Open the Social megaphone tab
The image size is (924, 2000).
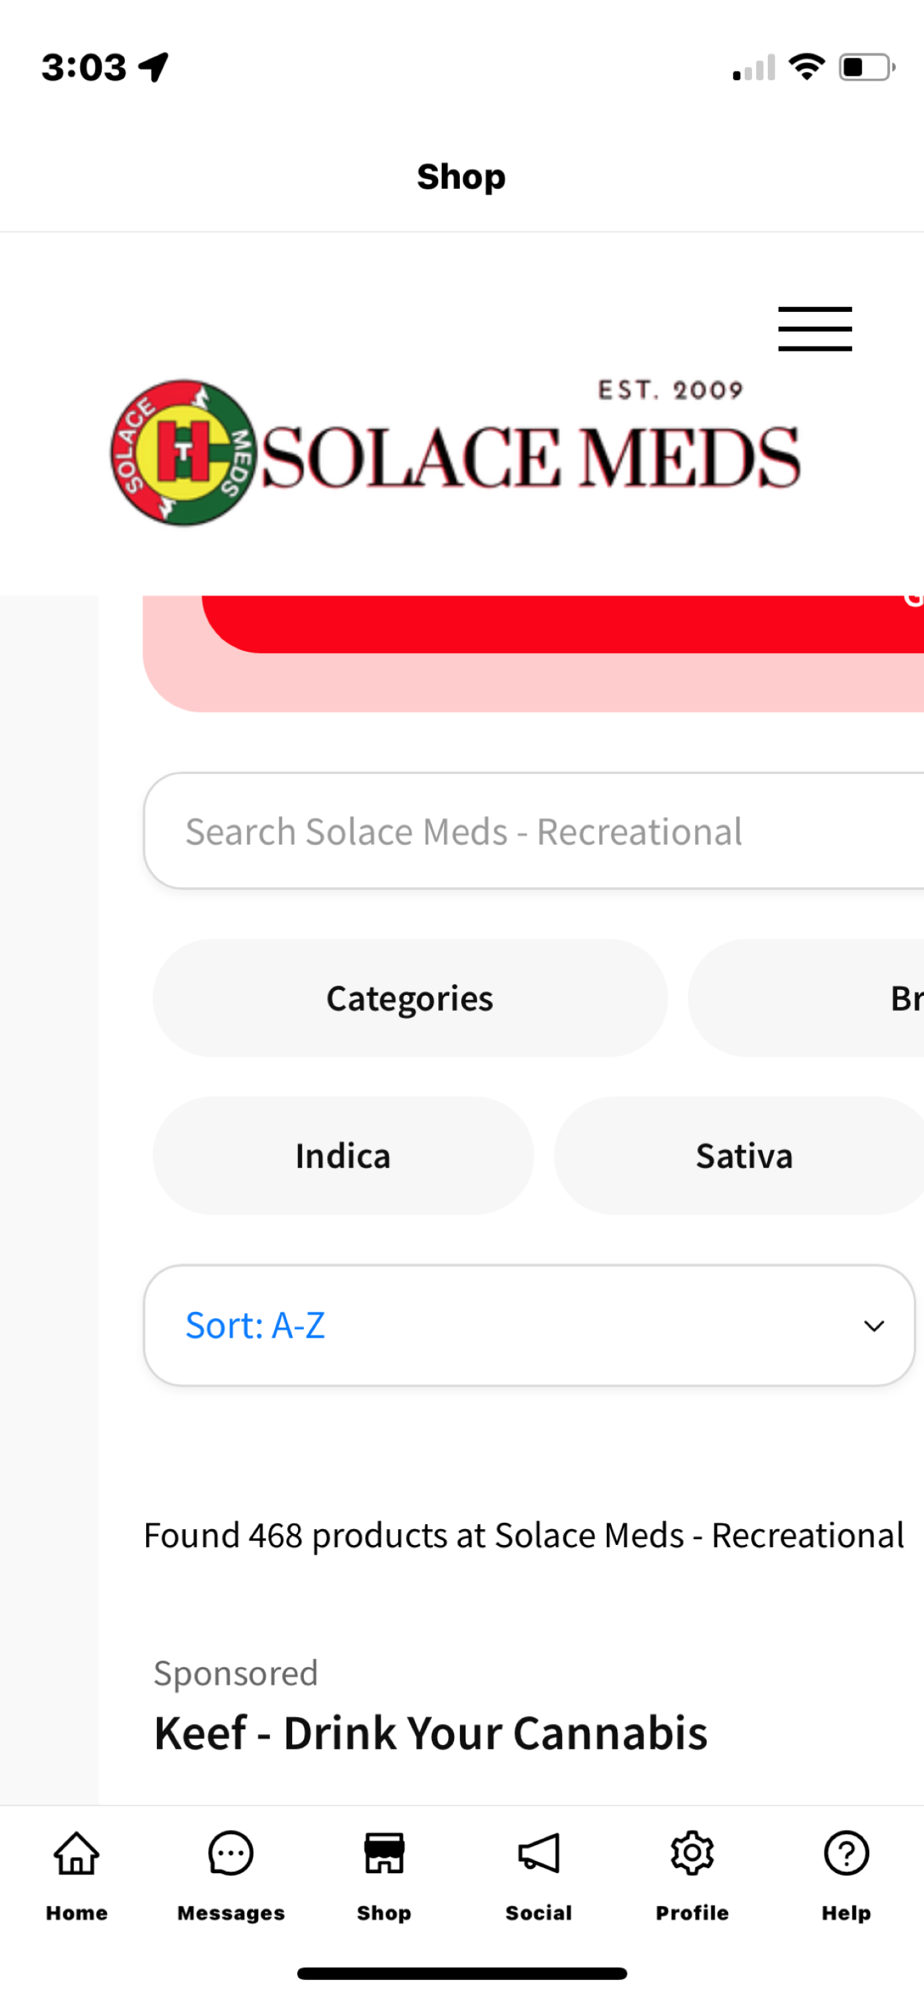click(538, 1875)
